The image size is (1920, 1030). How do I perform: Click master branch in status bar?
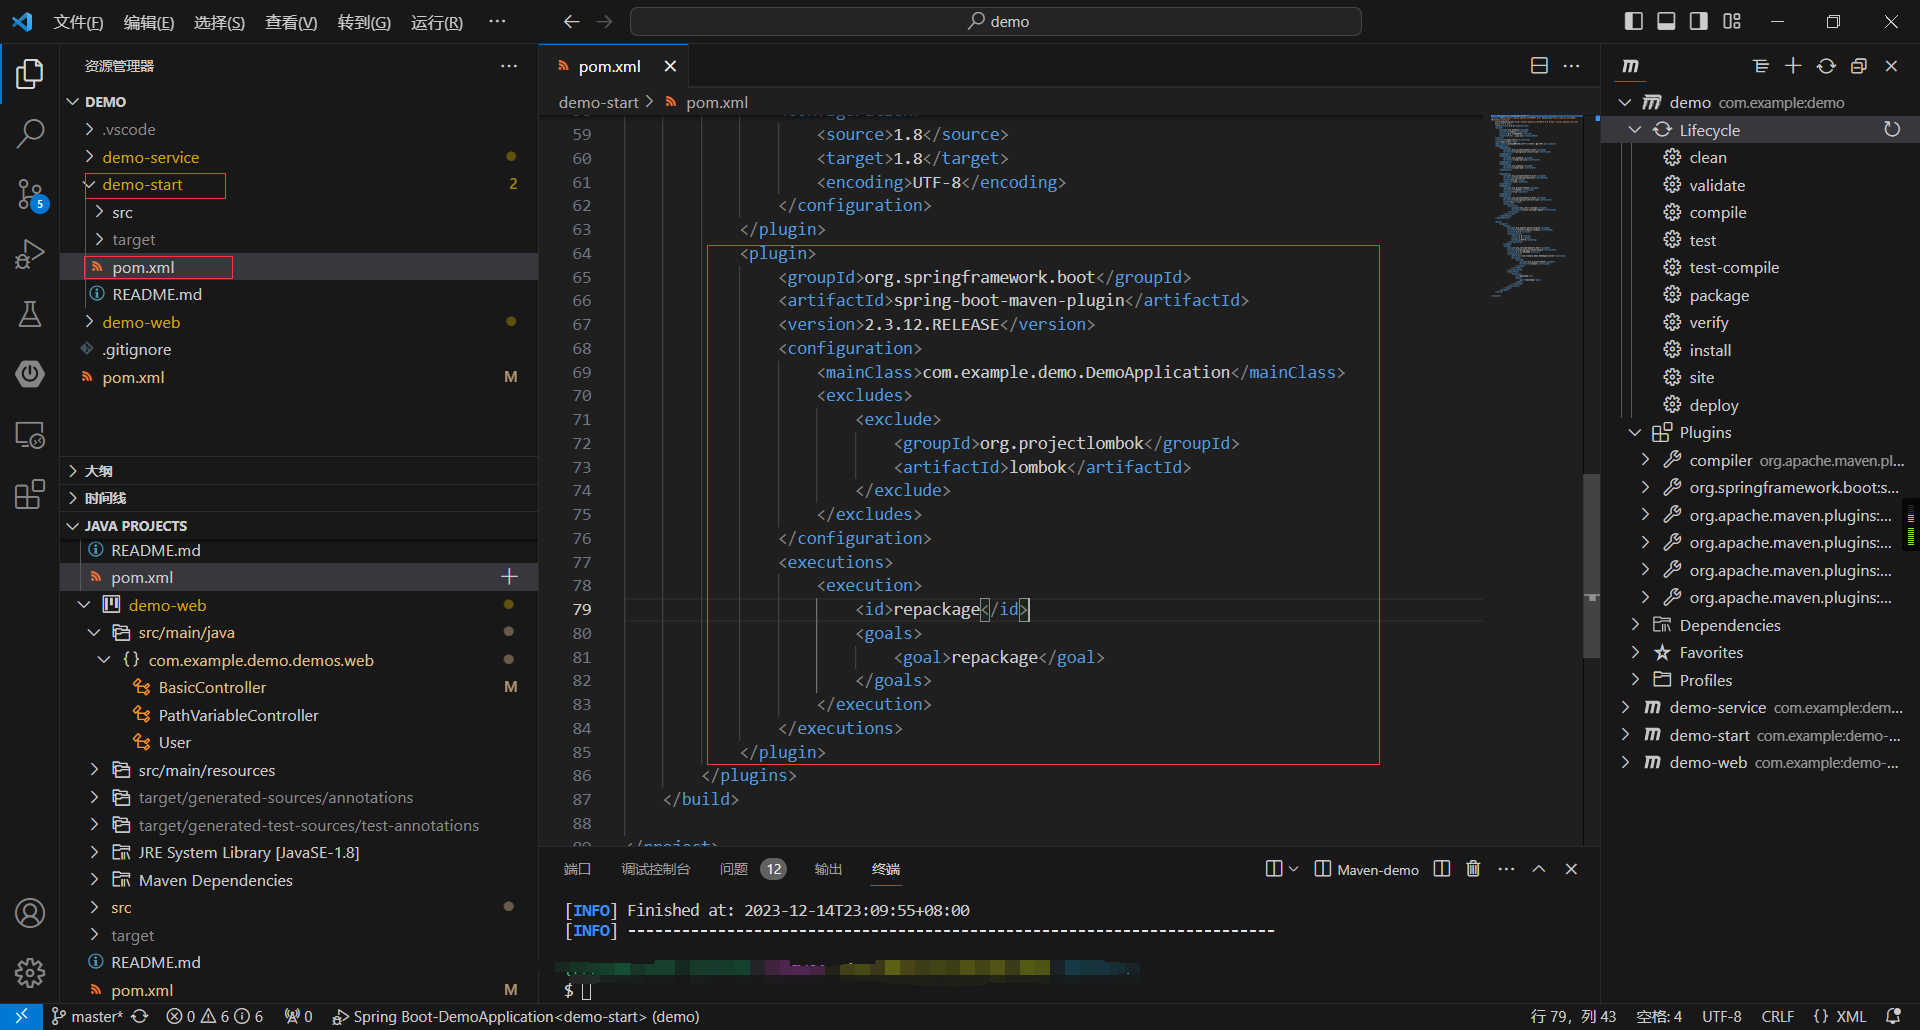click(x=87, y=1016)
